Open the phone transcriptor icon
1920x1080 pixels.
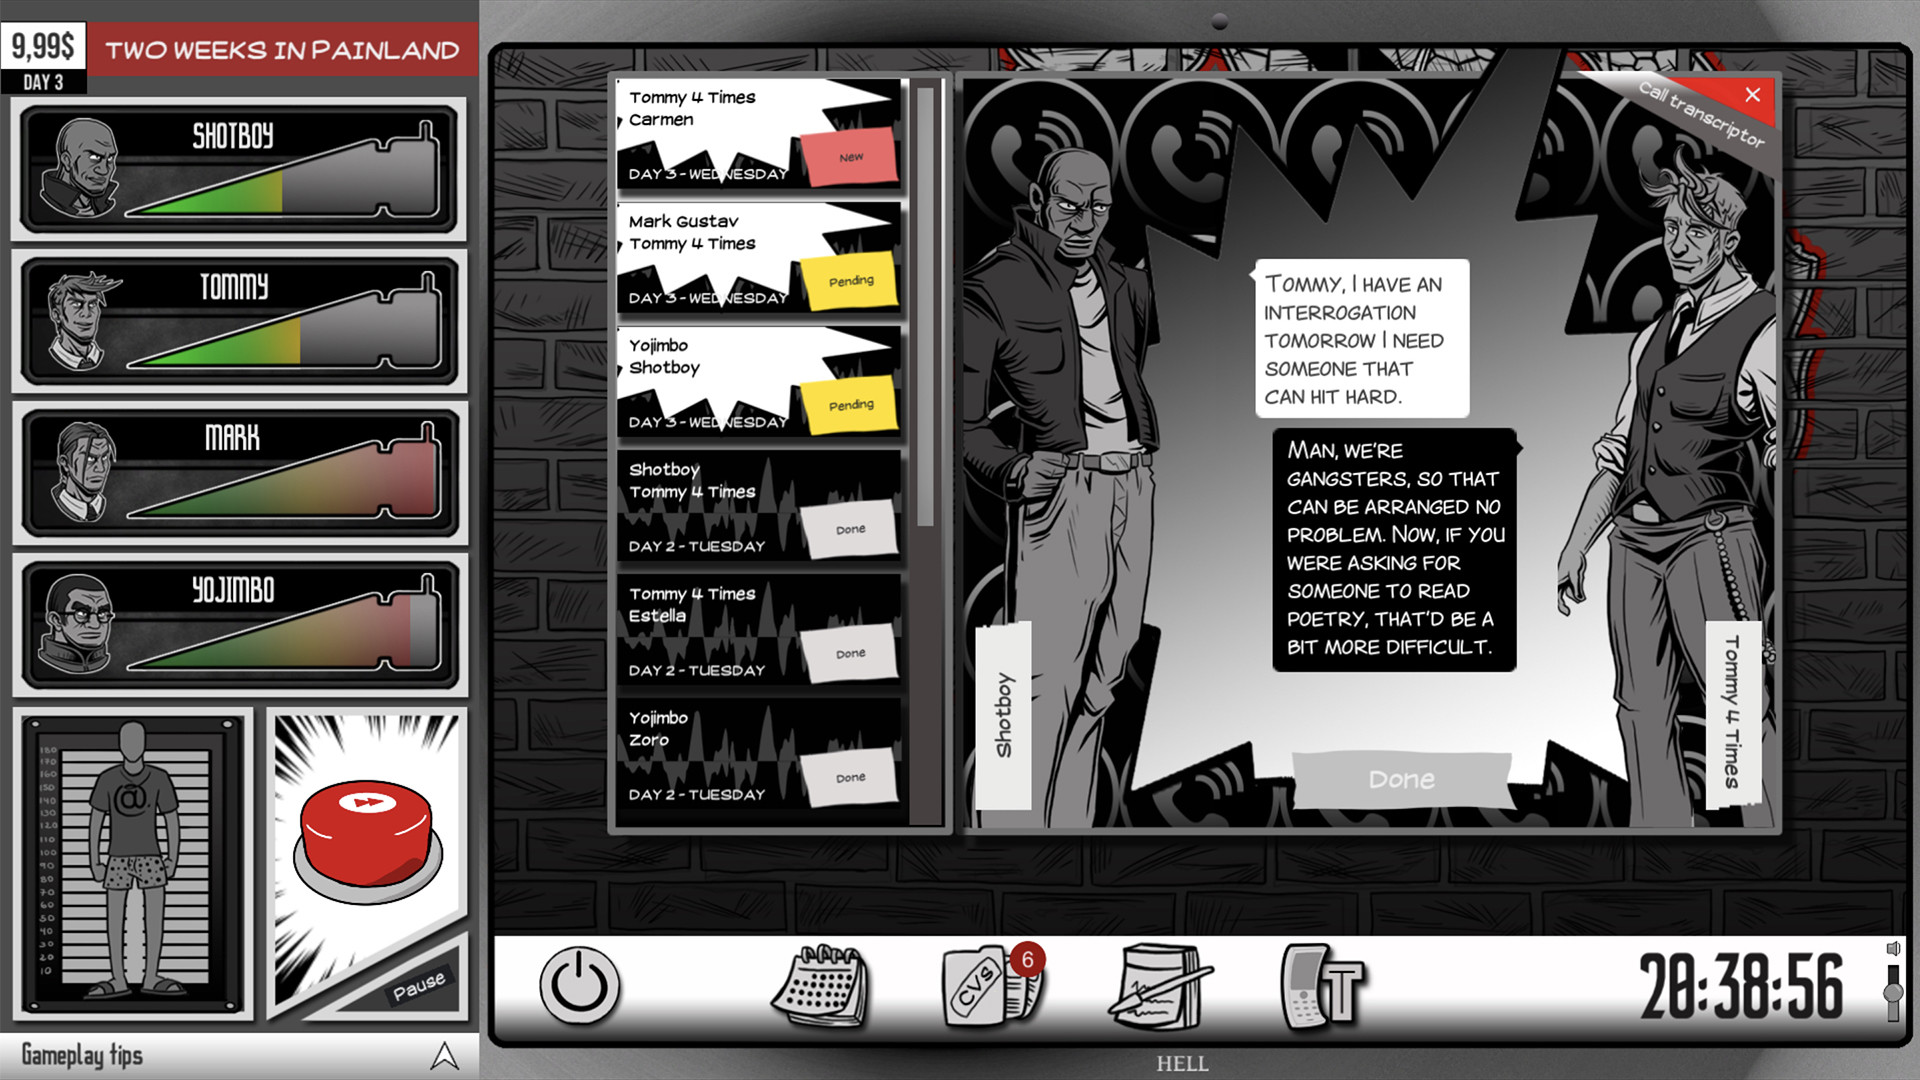click(x=1322, y=986)
